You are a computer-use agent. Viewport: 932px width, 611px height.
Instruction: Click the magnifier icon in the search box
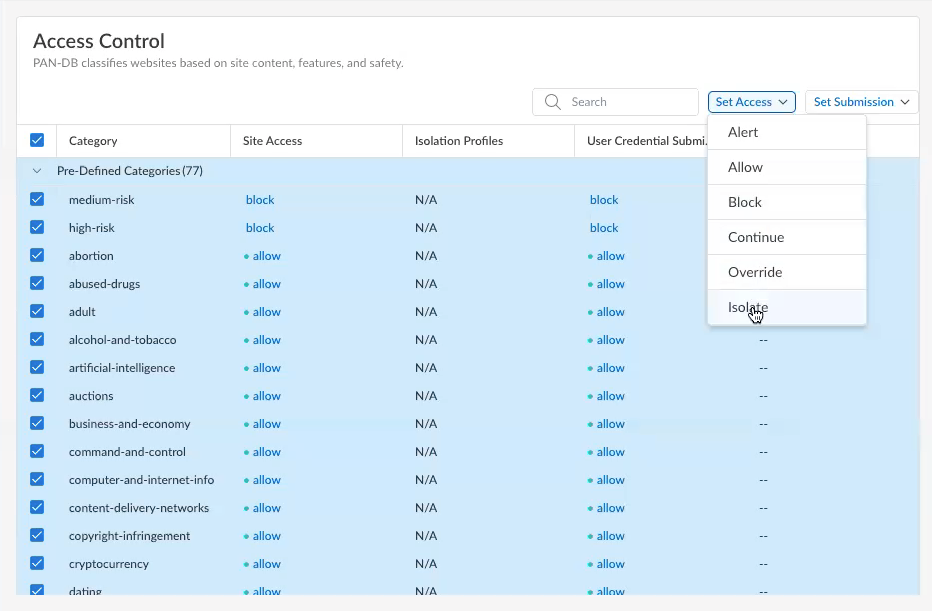(x=552, y=102)
